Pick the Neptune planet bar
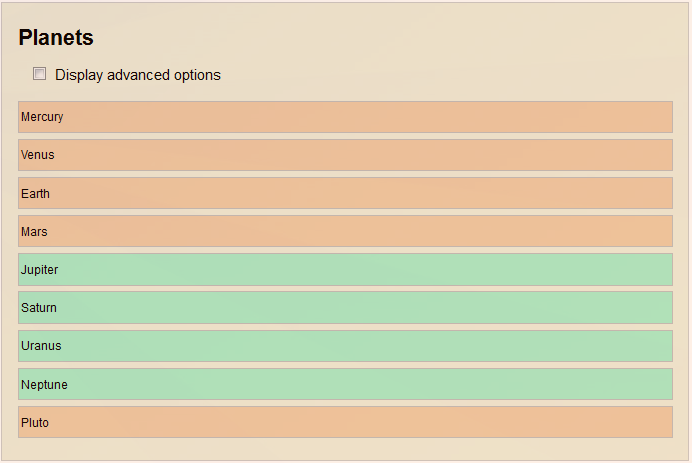 coord(345,384)
